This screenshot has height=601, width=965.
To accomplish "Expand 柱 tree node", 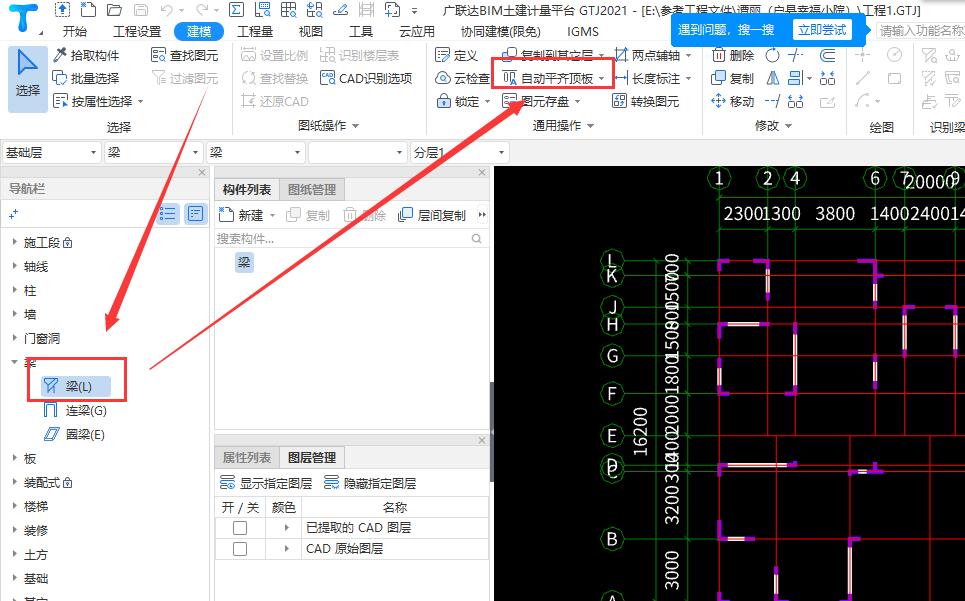I will pyautogui.click(x=14, y=290).
